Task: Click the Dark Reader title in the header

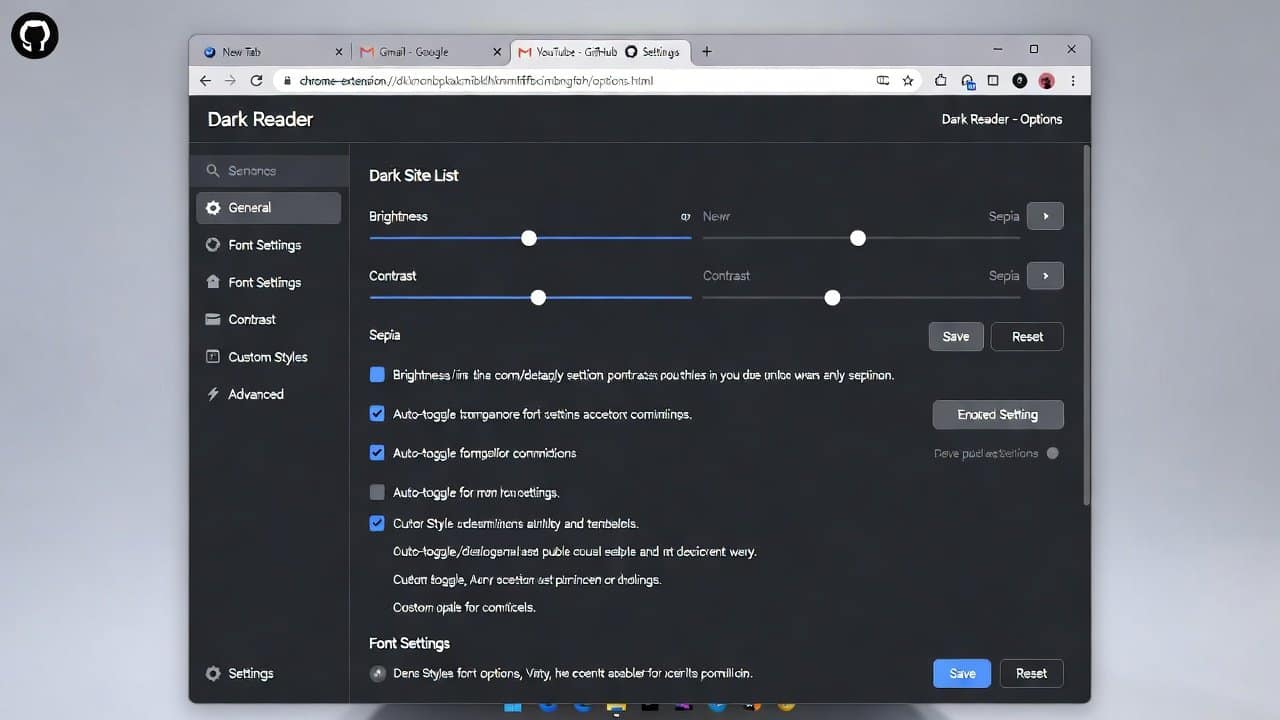Action: (260, 119)
